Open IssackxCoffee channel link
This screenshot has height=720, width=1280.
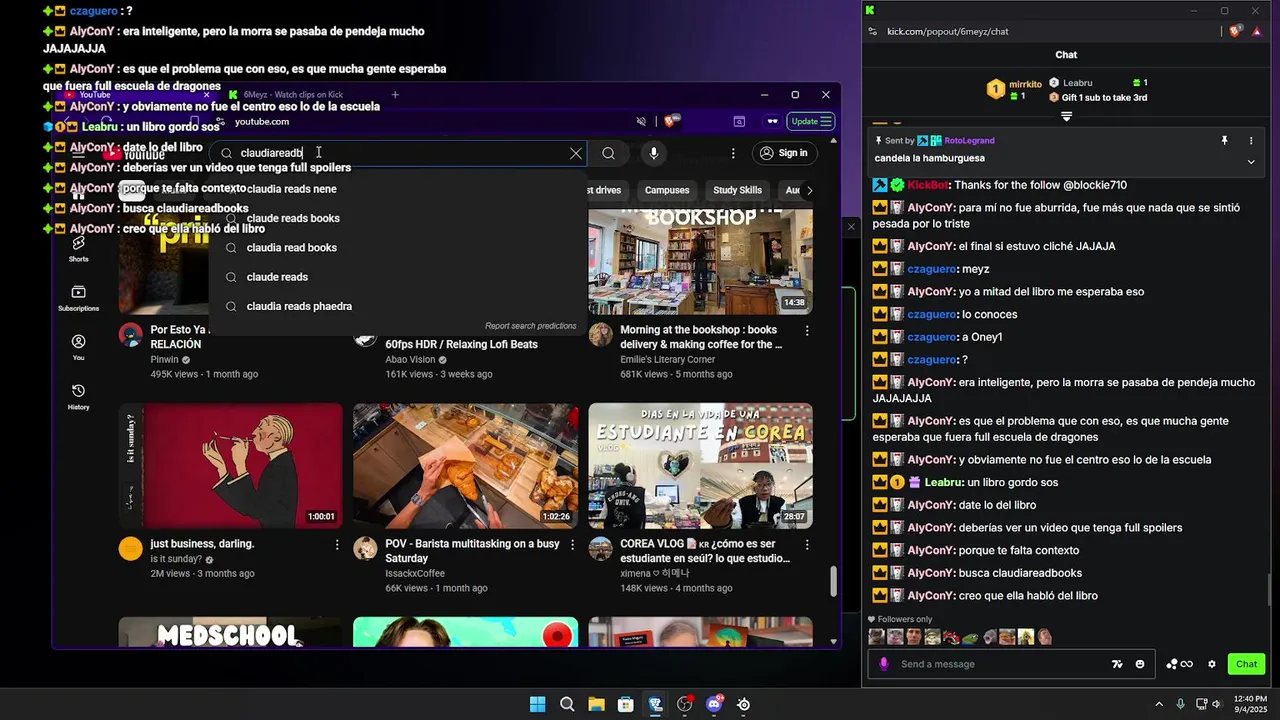point(415,574)
